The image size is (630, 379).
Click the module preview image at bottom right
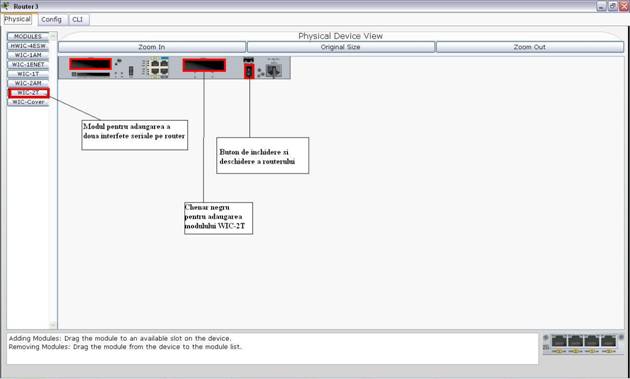583,344
